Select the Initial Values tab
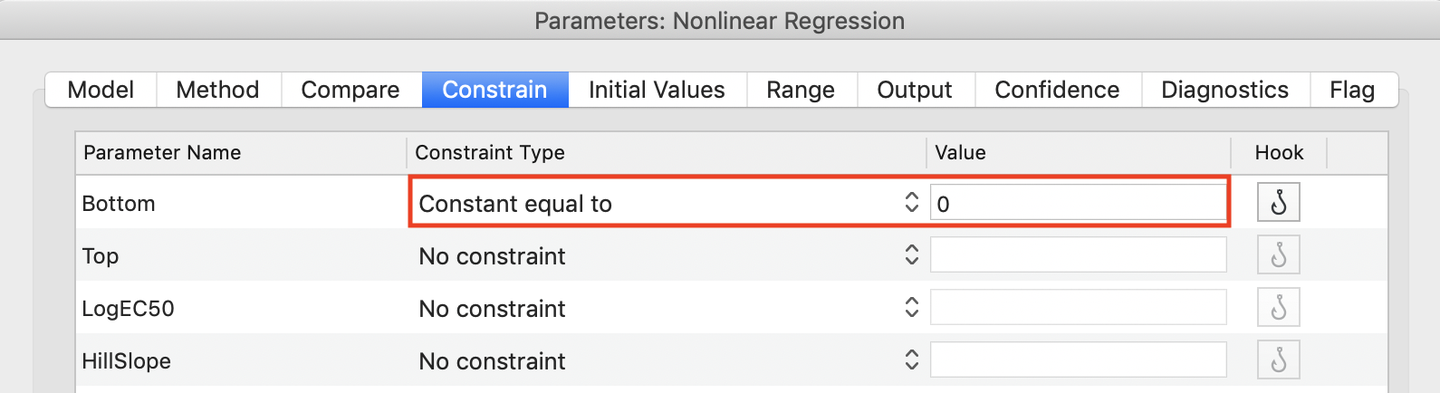The height and width of the screenshot is (393, 1440). (x=657, y=90)
